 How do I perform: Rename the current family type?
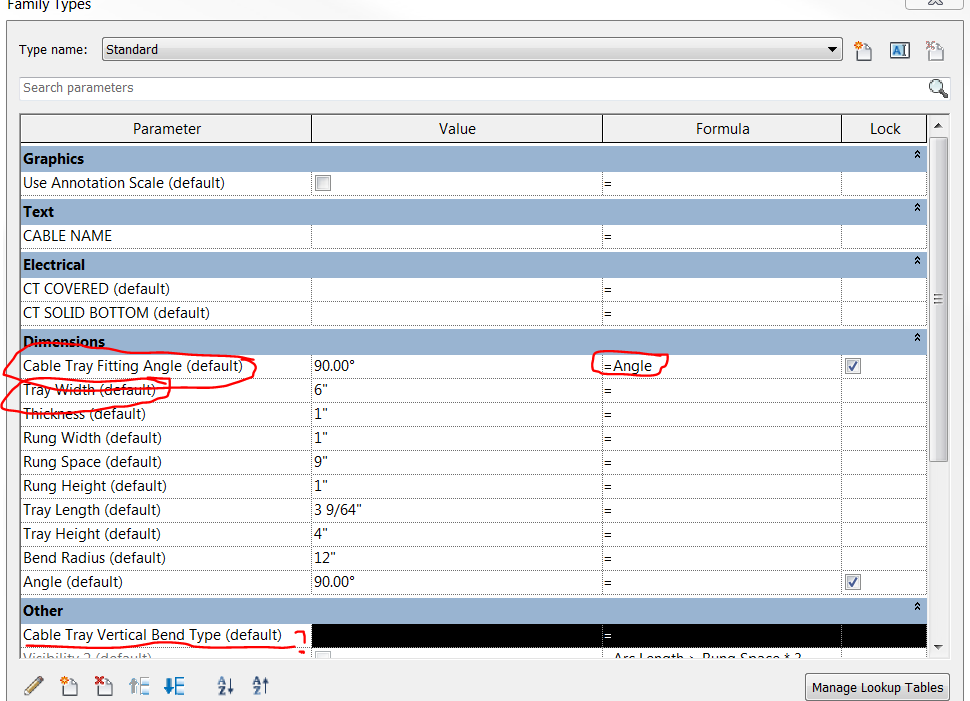coord(899,50)
